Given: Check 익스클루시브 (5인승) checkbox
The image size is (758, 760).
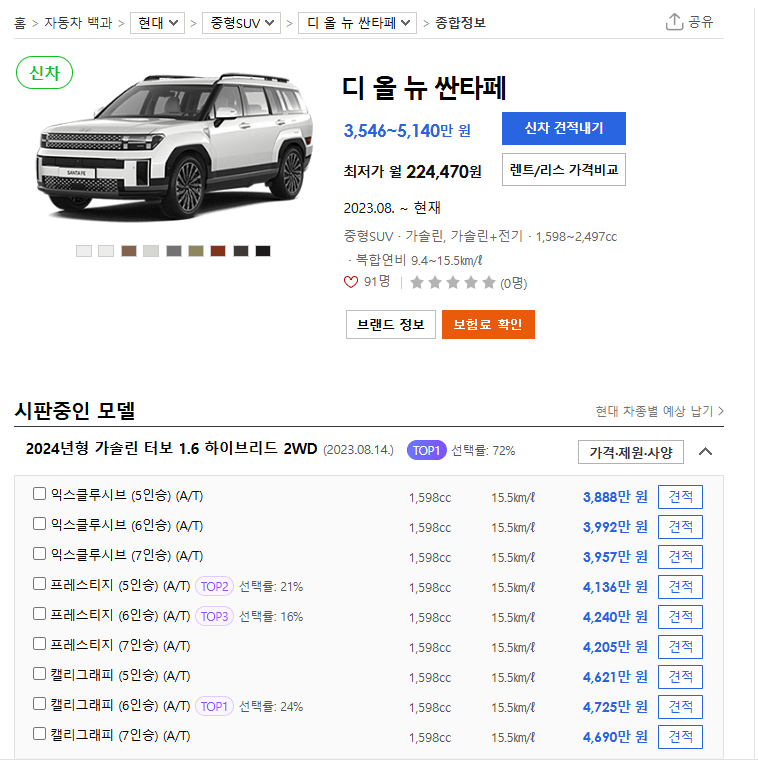Looking at the screenshot, I should [39, 494].
